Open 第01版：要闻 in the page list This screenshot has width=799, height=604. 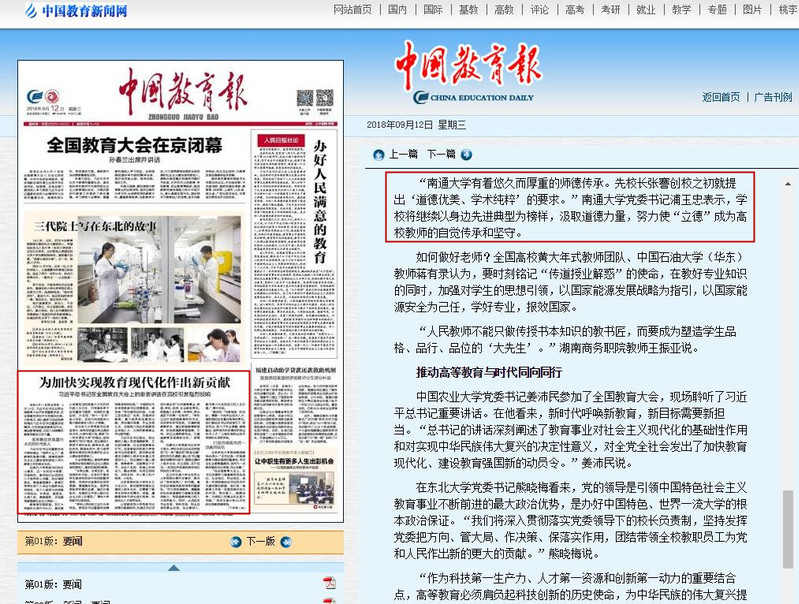click(54, 584)
